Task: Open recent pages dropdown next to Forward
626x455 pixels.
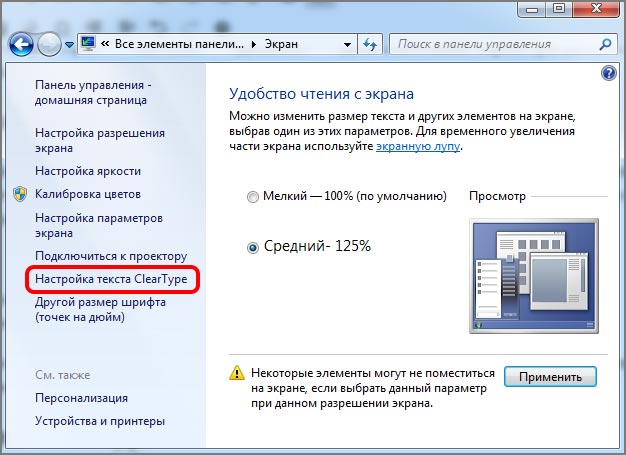Action: (x=70, y=45)
